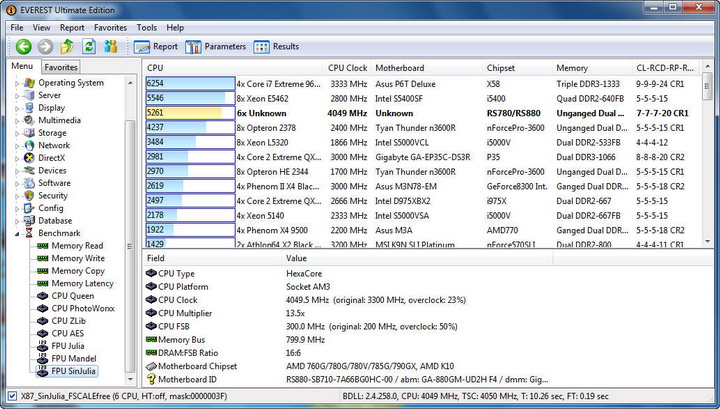The image size is (720, 409).
Task: Select the Storage tree icon
Action: [29, 133]
